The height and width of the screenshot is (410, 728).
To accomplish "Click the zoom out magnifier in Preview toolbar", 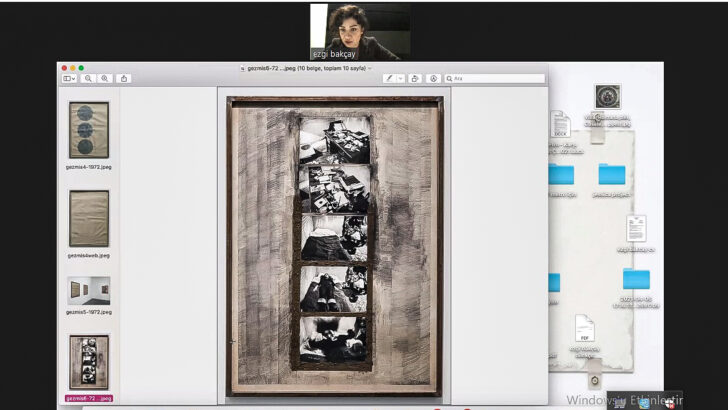I will tap(88, 78).
